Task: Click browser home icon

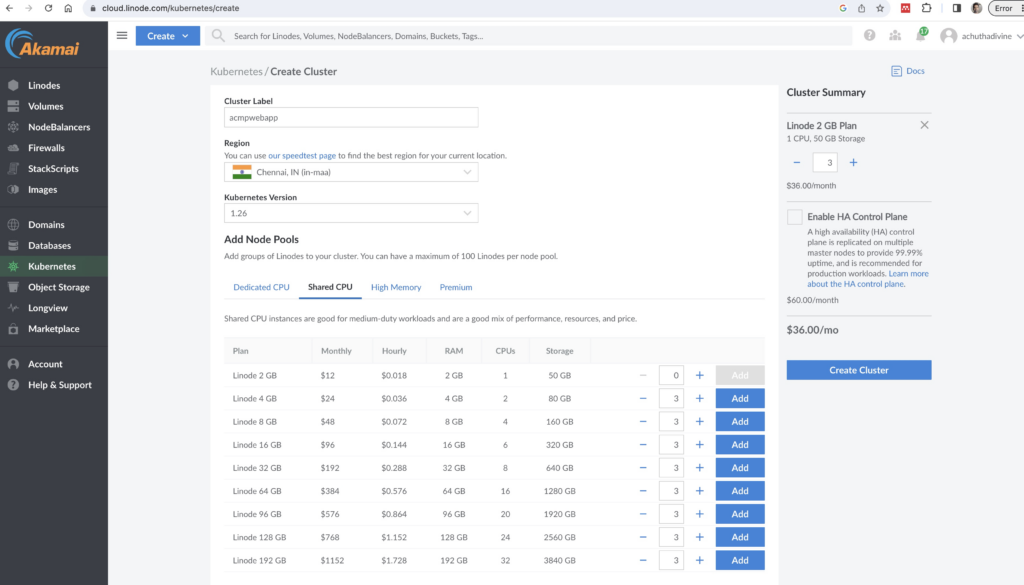Action: coord(68,8)
